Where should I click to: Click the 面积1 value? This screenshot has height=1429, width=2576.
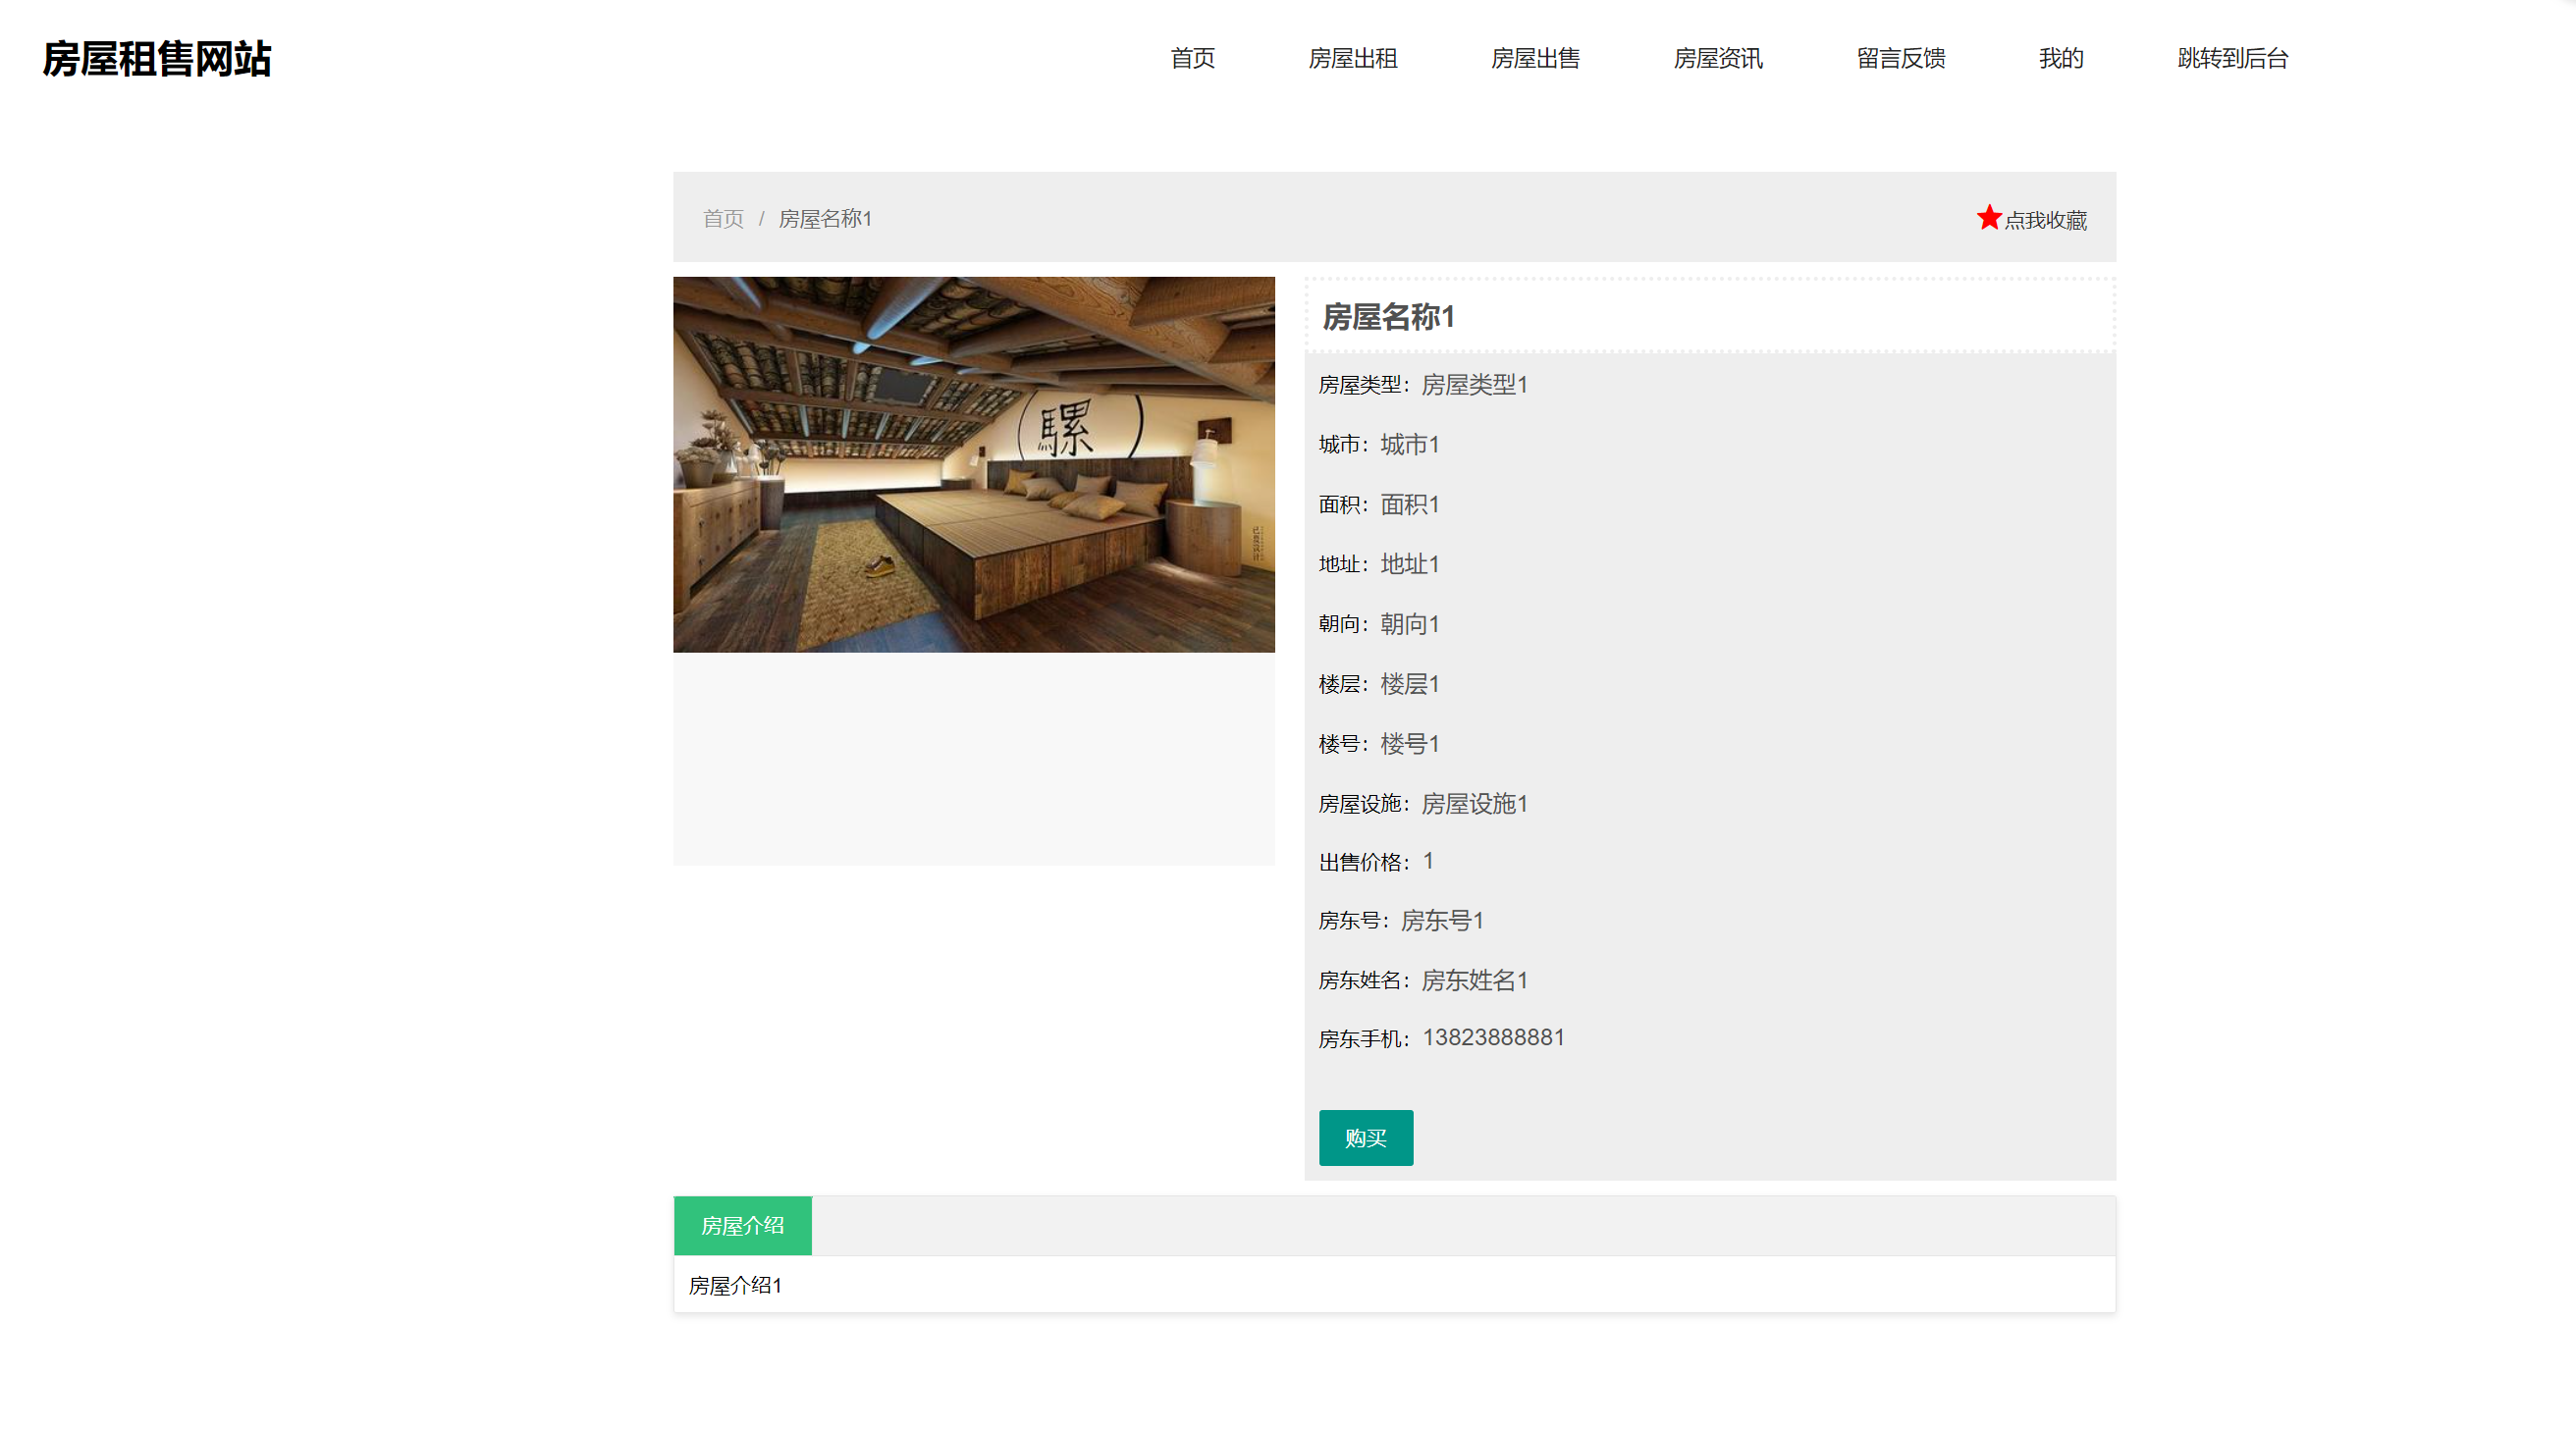tap(1409, 504)
